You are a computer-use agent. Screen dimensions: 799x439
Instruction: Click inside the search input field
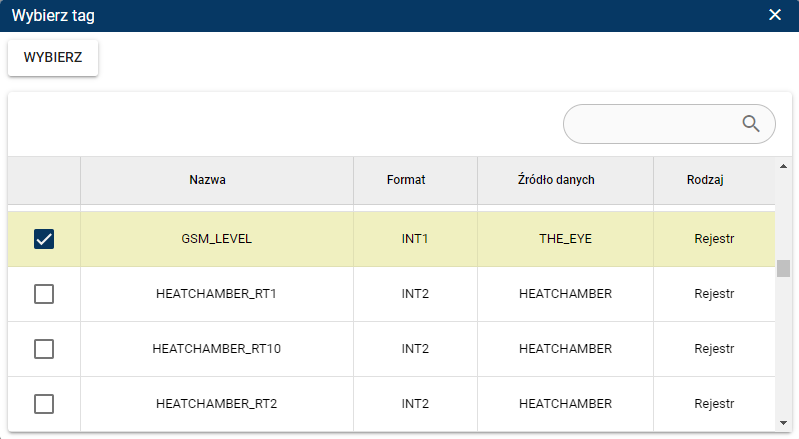pyautogui.click(x=652, y=123)
